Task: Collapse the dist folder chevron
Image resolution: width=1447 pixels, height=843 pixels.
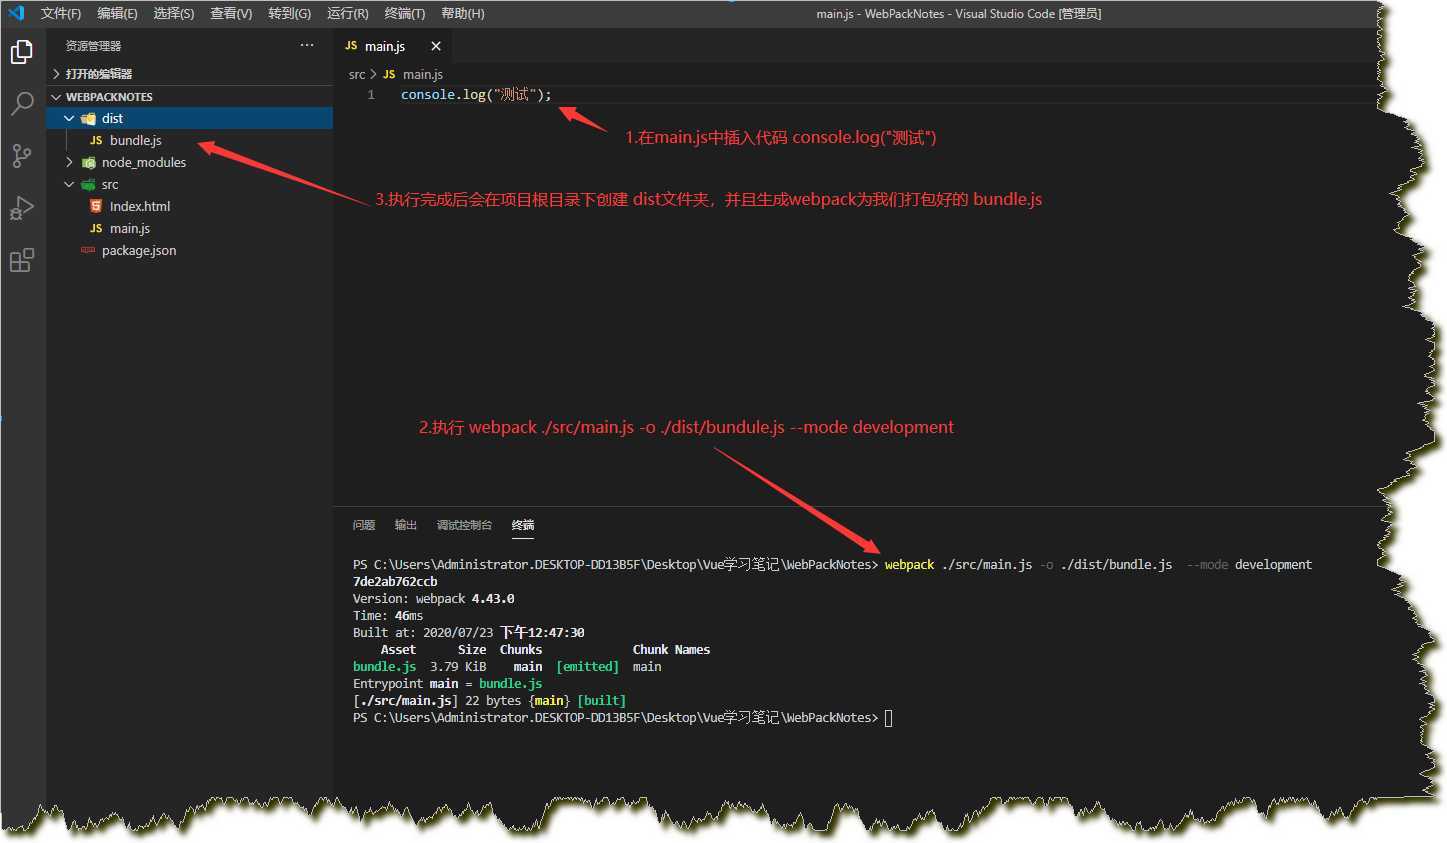Action: coord(69,119)
